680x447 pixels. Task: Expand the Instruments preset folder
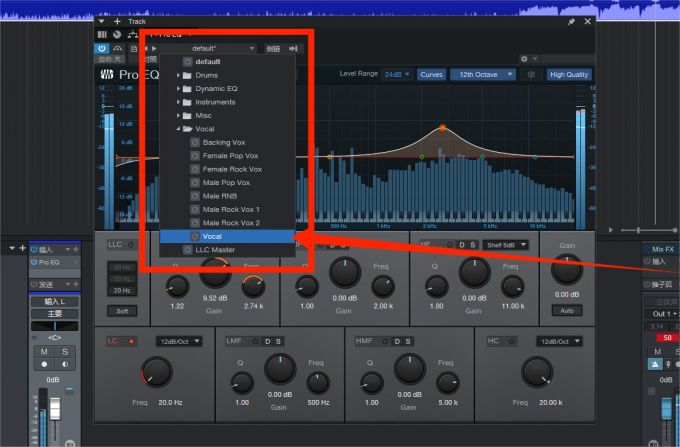178,102
